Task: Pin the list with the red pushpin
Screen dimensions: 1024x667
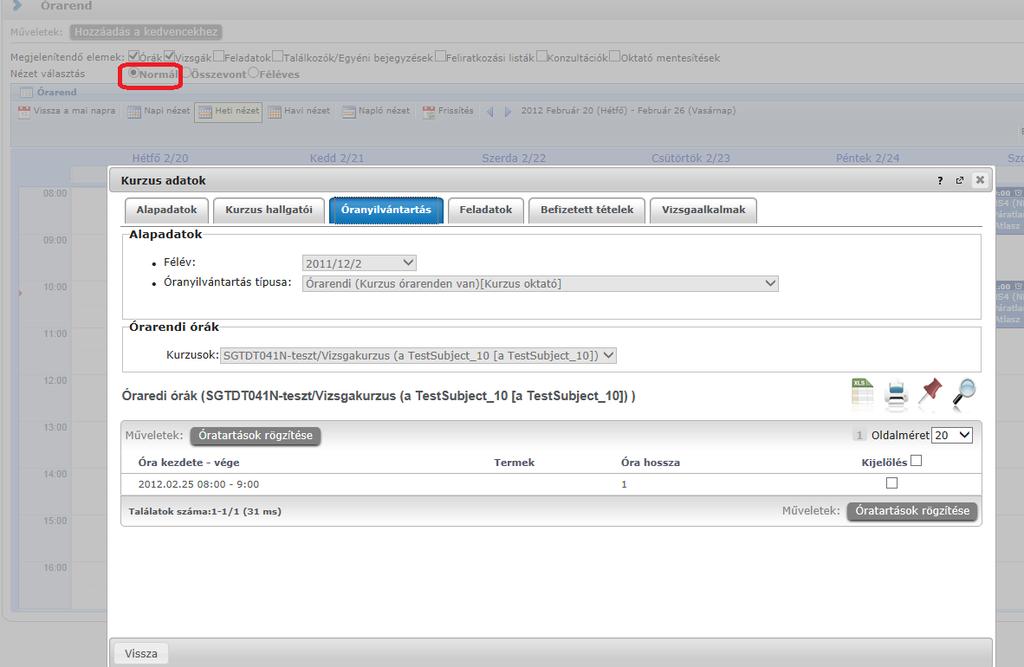Action: click(x=930, y=394)
